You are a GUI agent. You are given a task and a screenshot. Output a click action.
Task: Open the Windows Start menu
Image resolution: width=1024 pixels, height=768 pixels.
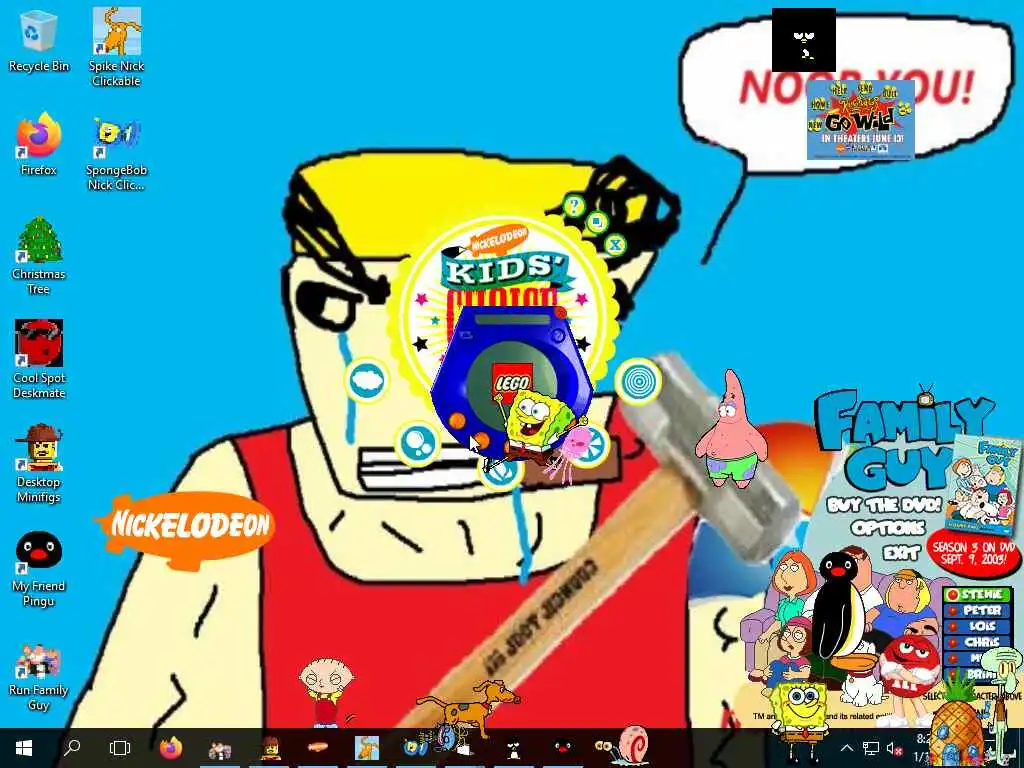[24, 748]
